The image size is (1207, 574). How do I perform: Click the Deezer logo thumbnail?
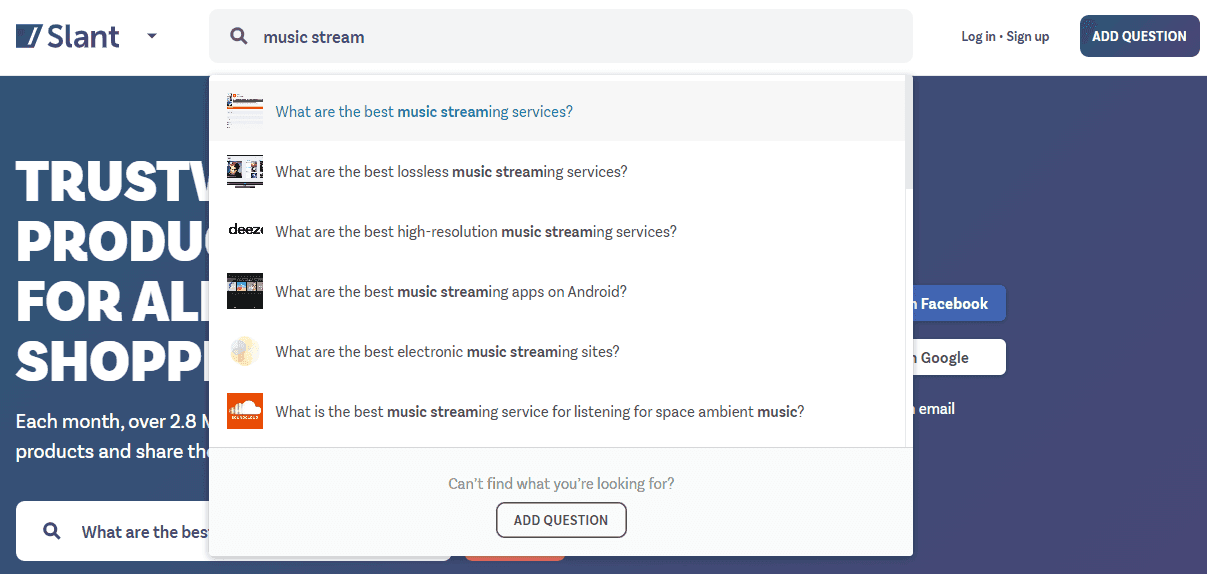pyautogui.click(x=245, y=230)
